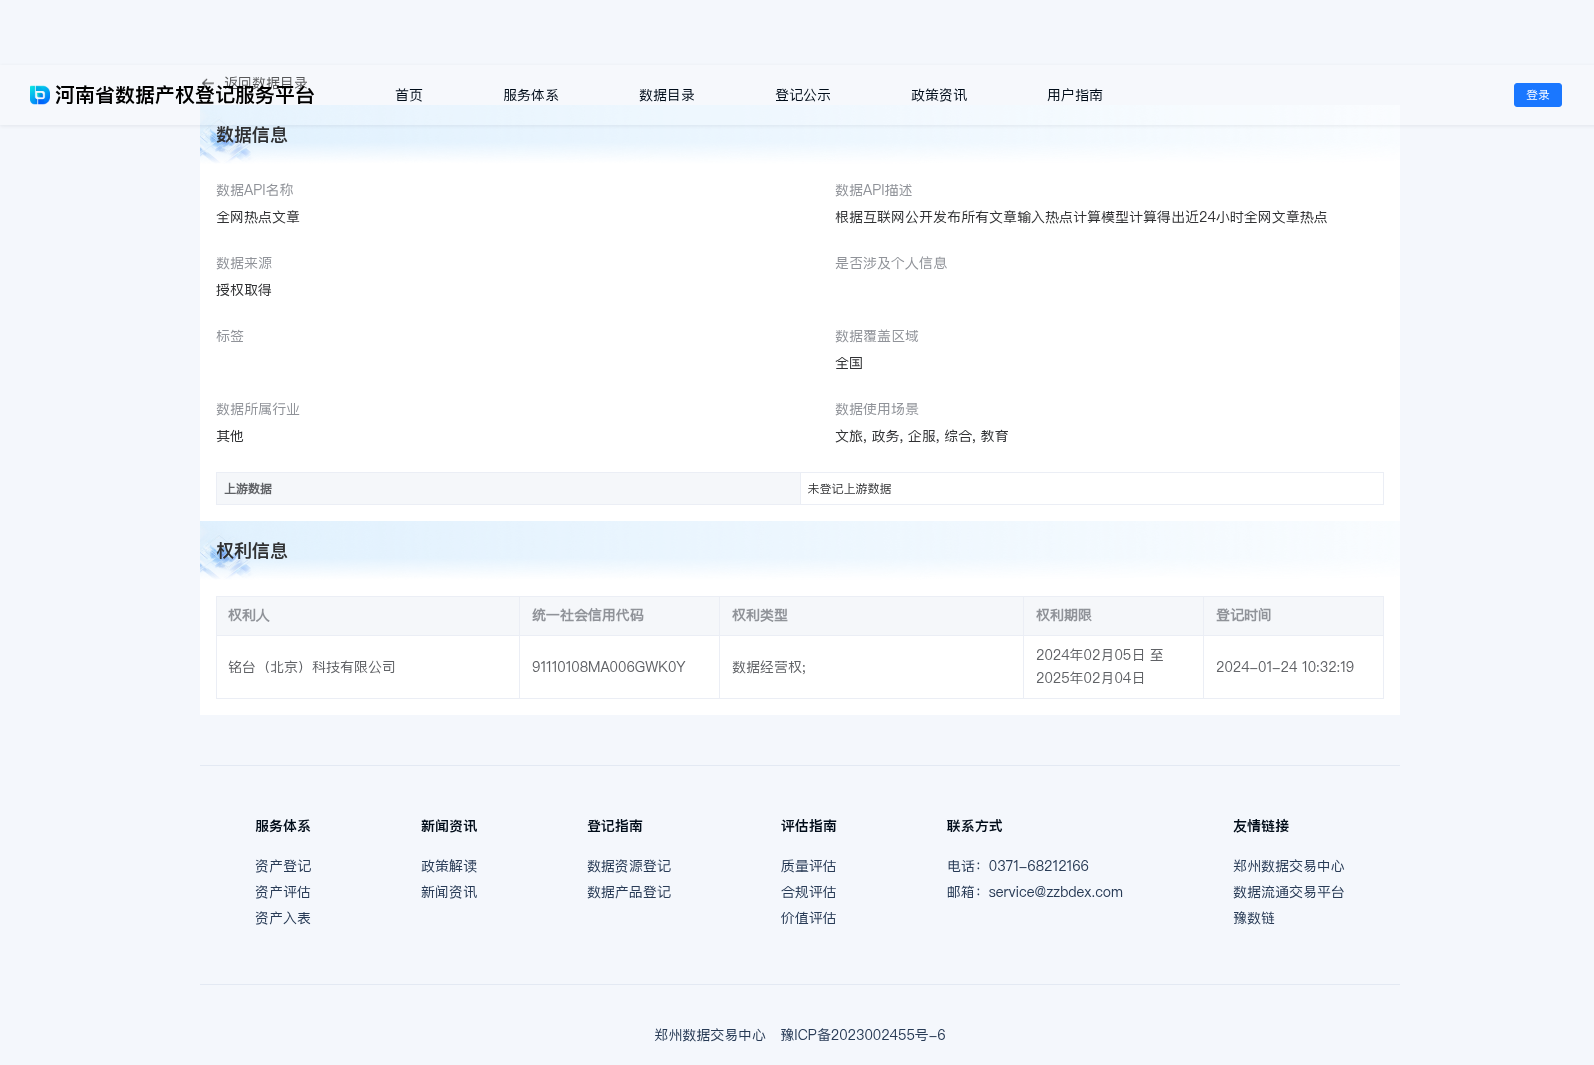
Task: Click the blue 登录 button
Action: click(x=1538, y=95)
